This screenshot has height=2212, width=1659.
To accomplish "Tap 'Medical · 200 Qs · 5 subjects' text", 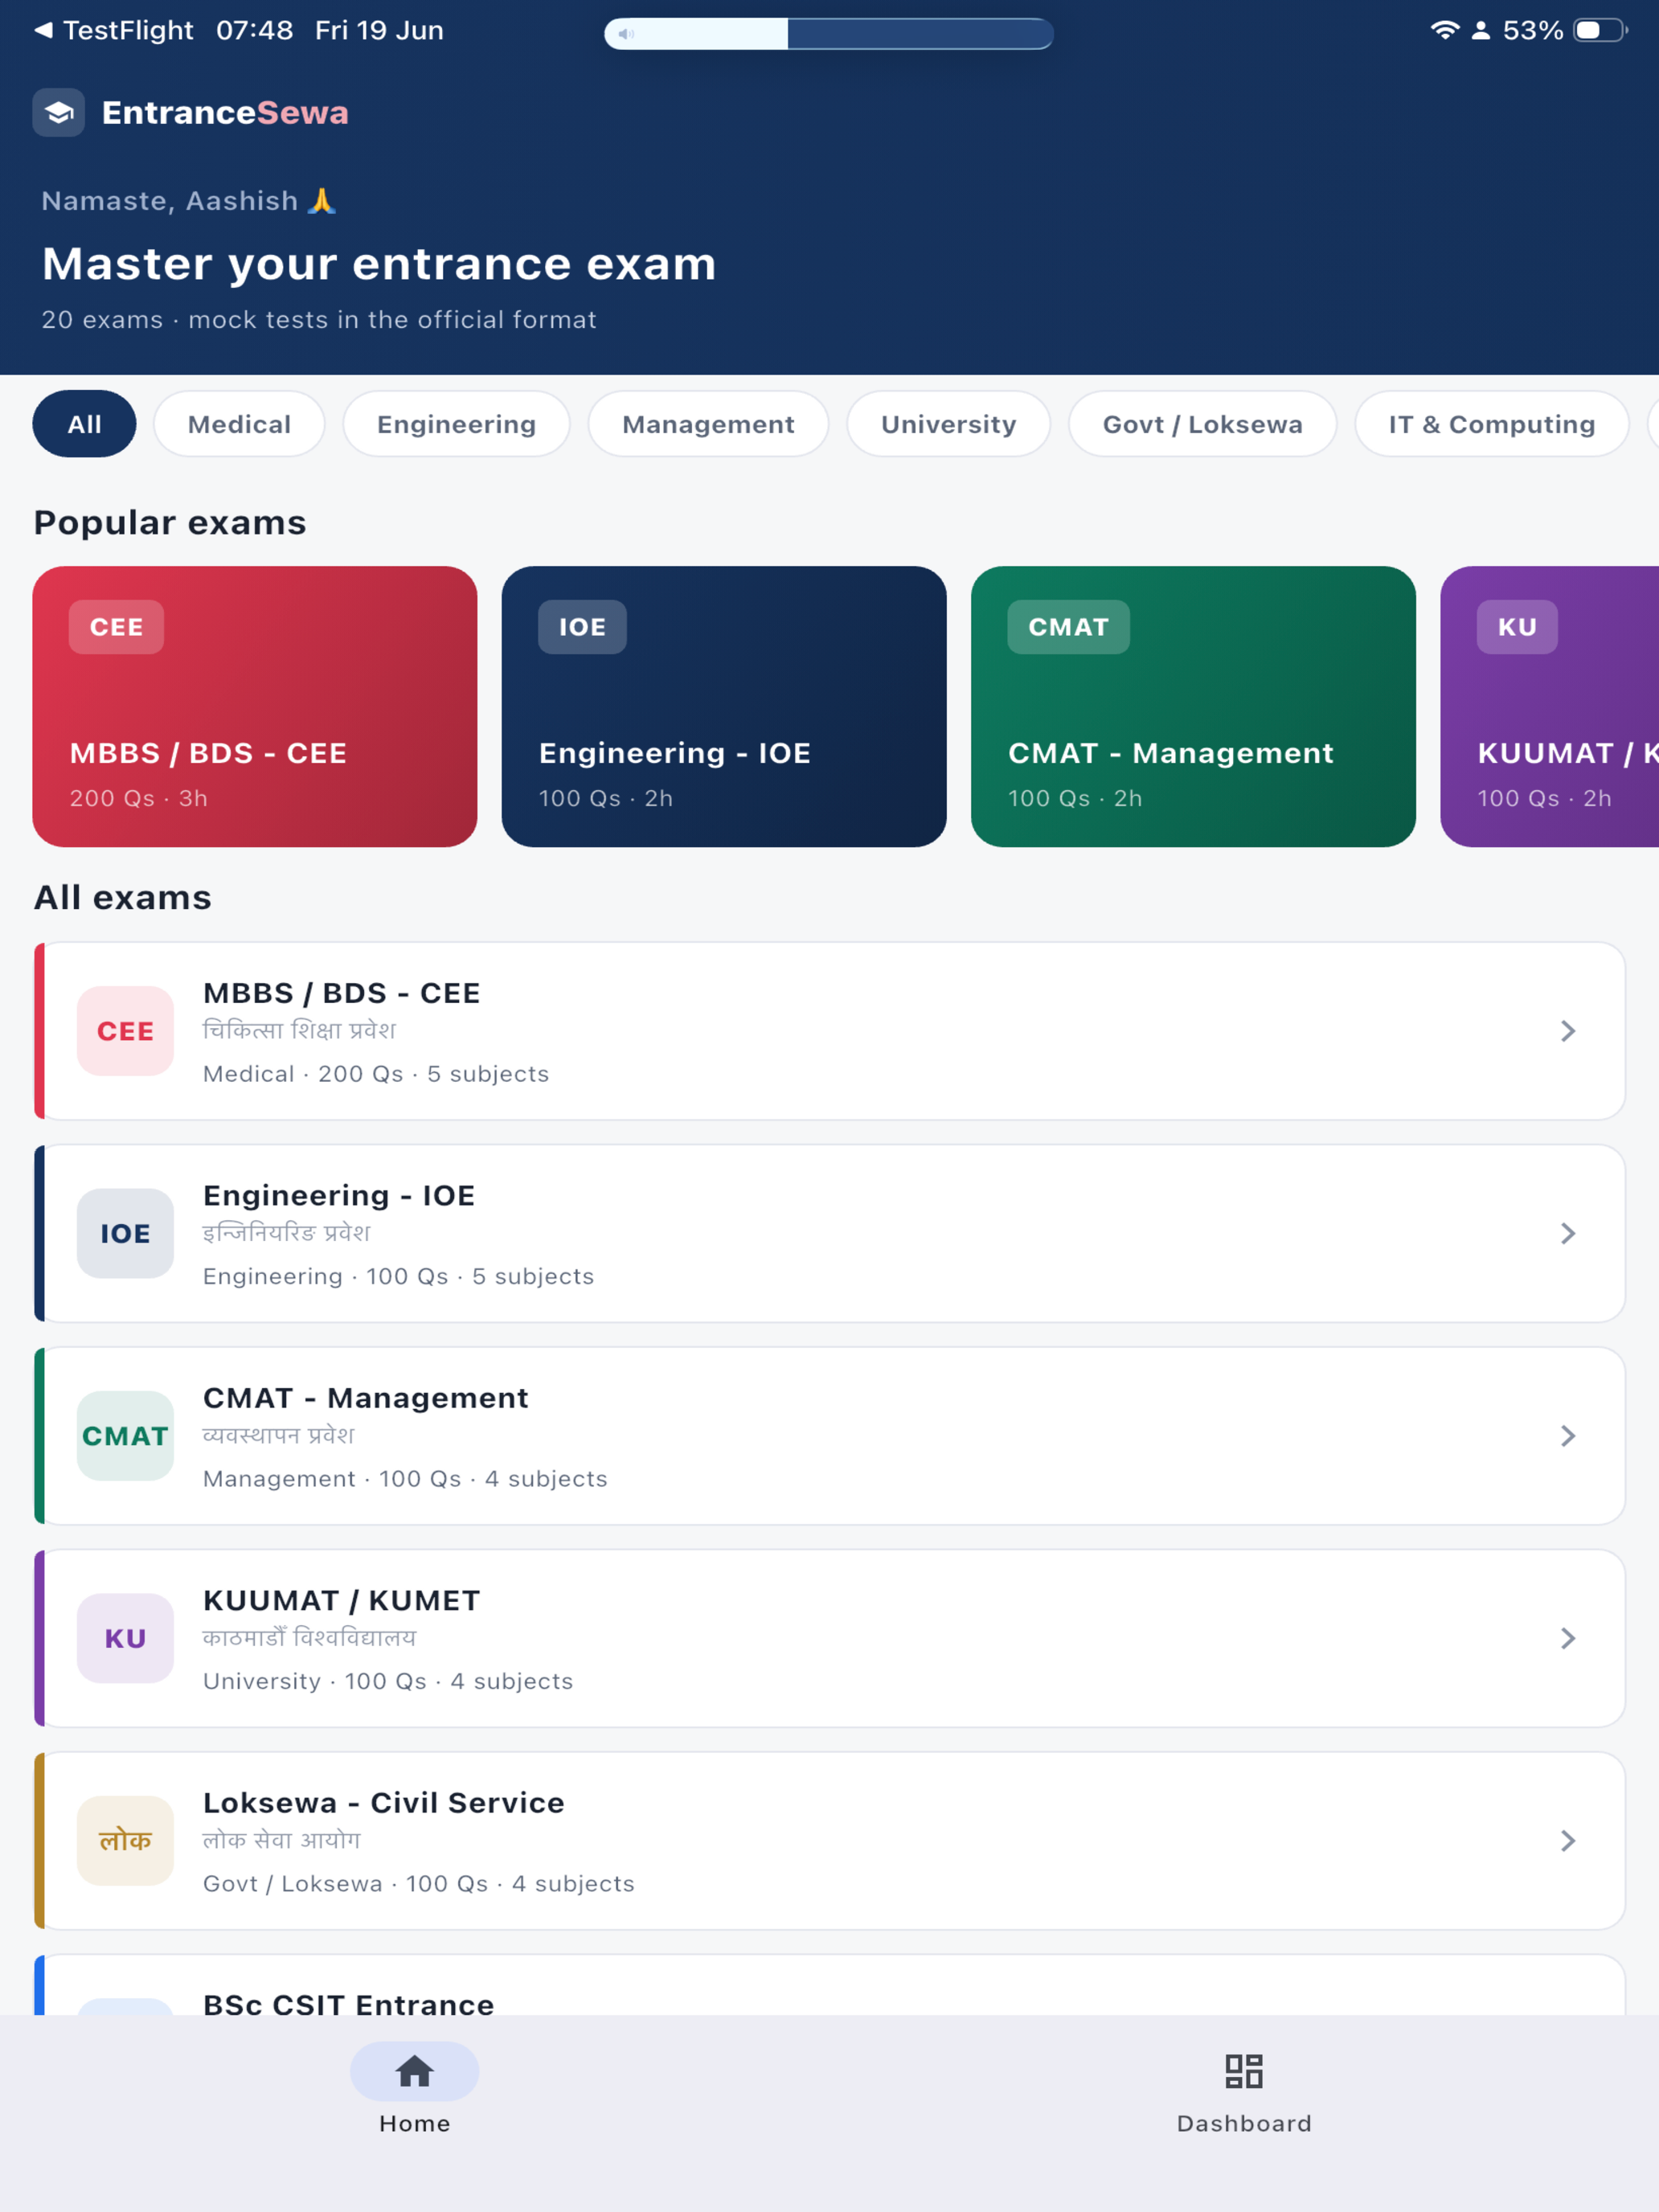I will click(376, 1074).
